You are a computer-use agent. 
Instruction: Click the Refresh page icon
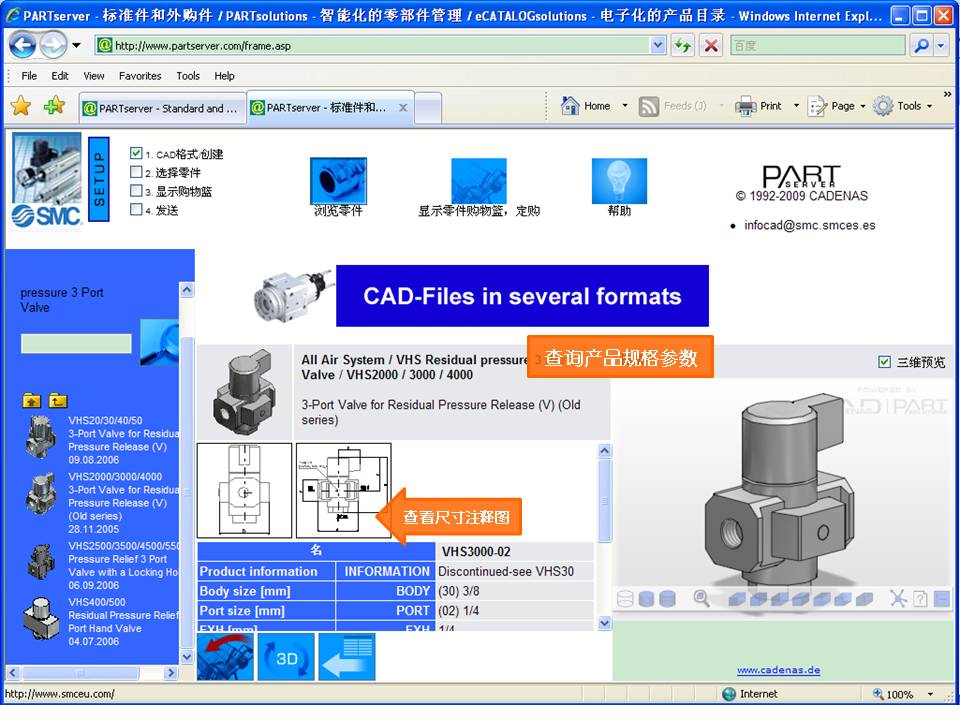point(683,45)
